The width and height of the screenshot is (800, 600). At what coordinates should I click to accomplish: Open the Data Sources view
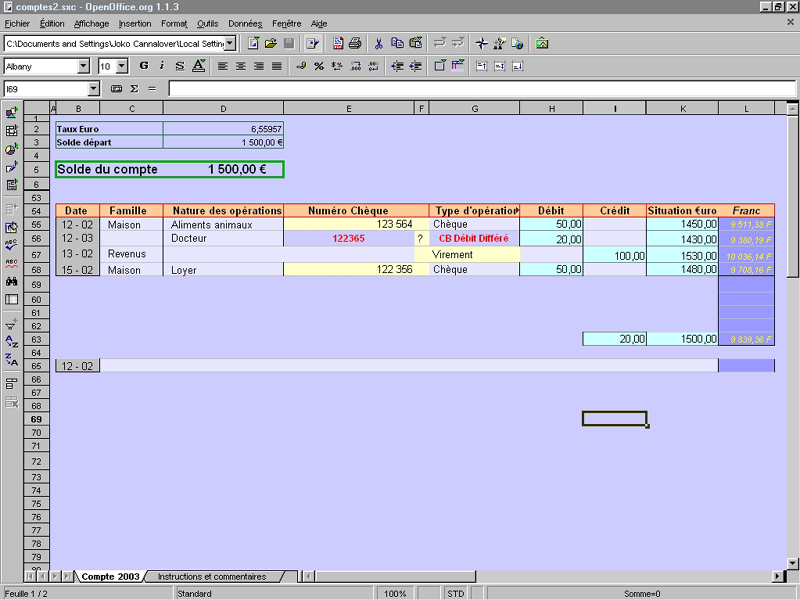coord(12,299)
